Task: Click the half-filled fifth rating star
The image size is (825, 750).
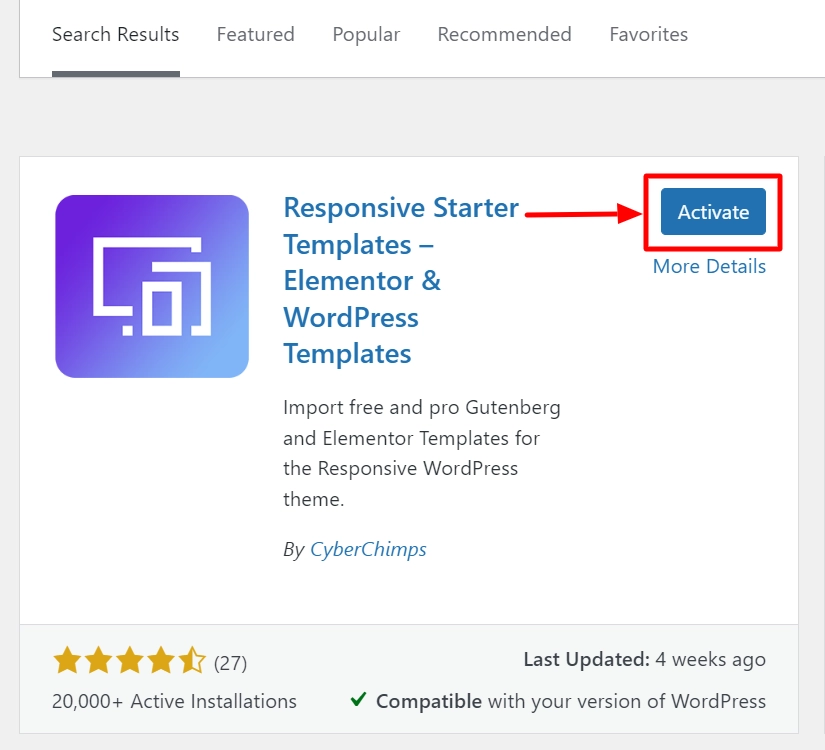Action: click(x=193, y=661)
